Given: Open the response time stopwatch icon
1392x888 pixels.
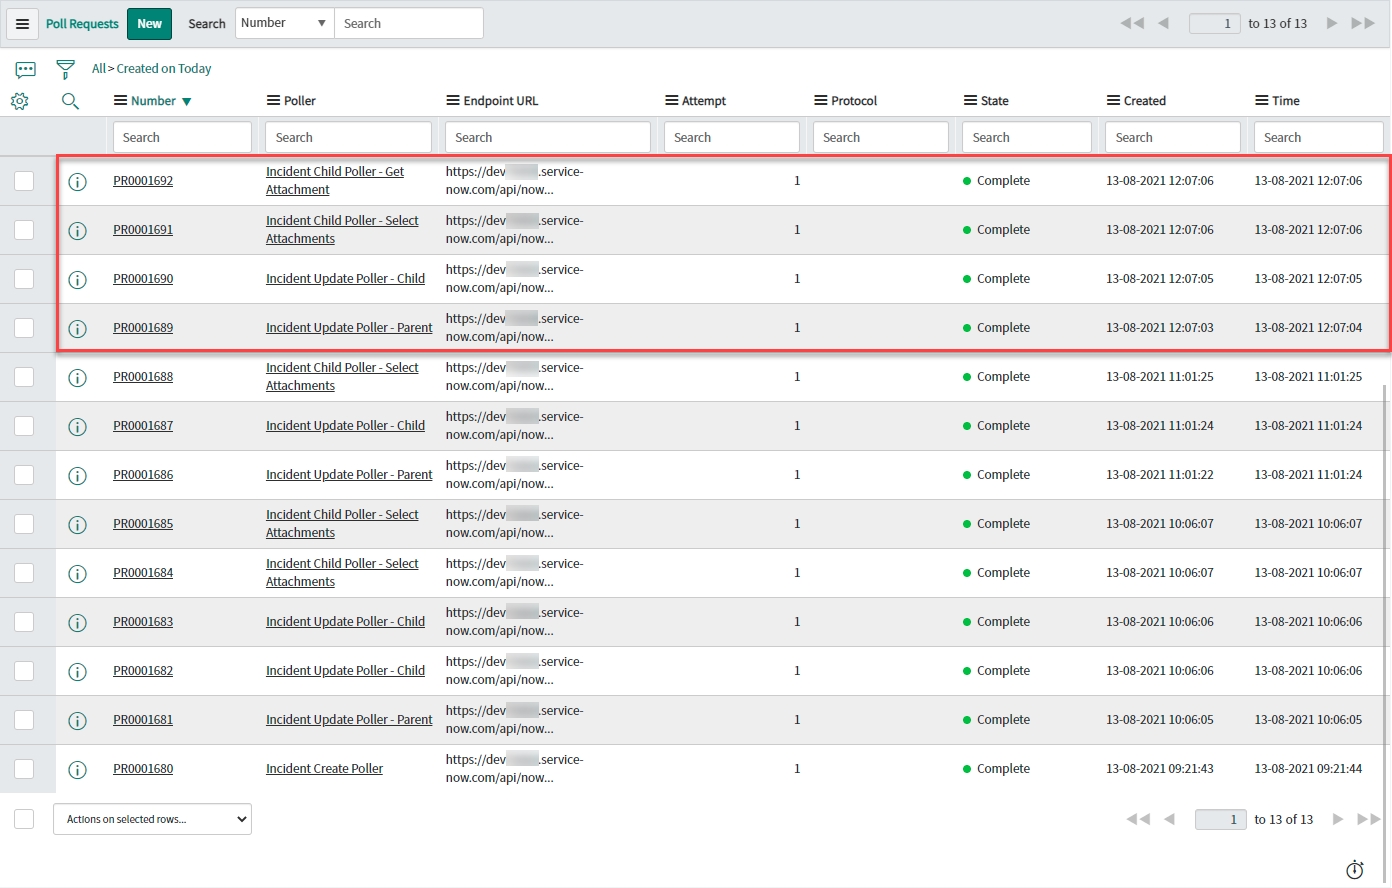Looking at the screenshot, I should [1354, 870].
